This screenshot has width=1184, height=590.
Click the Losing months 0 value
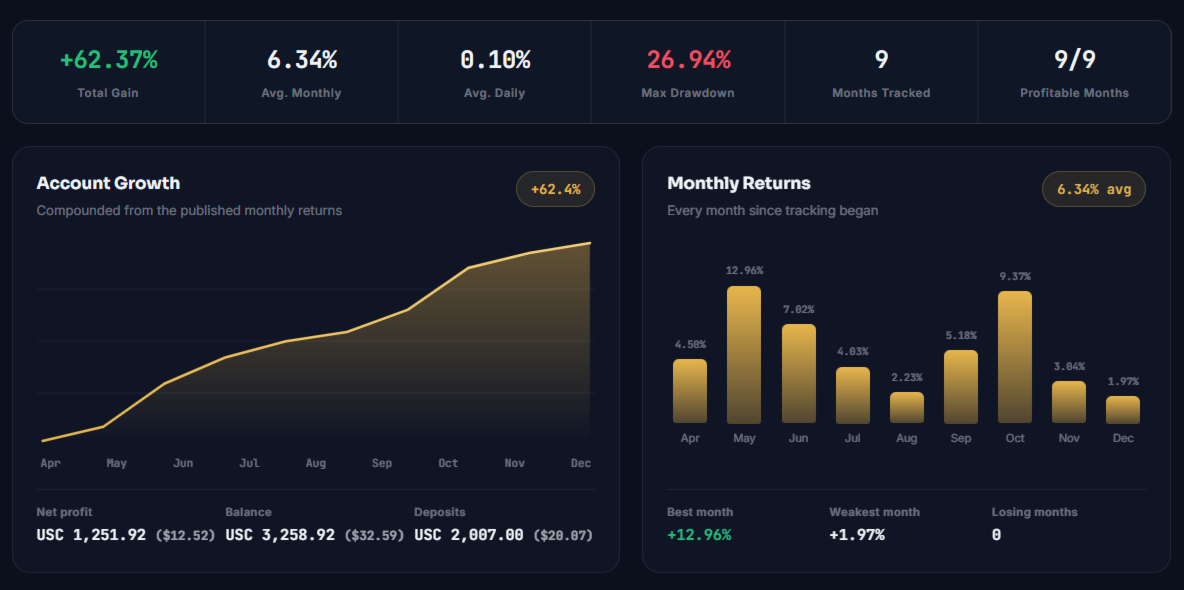(996, 535)
